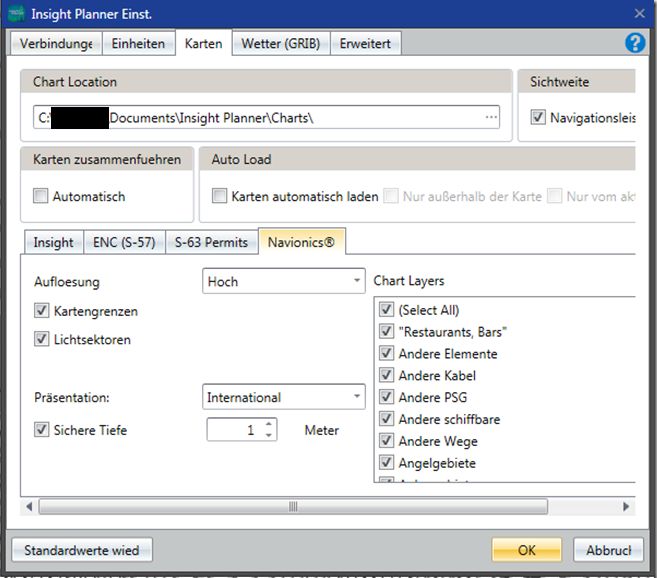
Task: Open the Präsentation dropdown set to International
Action: [284, 397]
